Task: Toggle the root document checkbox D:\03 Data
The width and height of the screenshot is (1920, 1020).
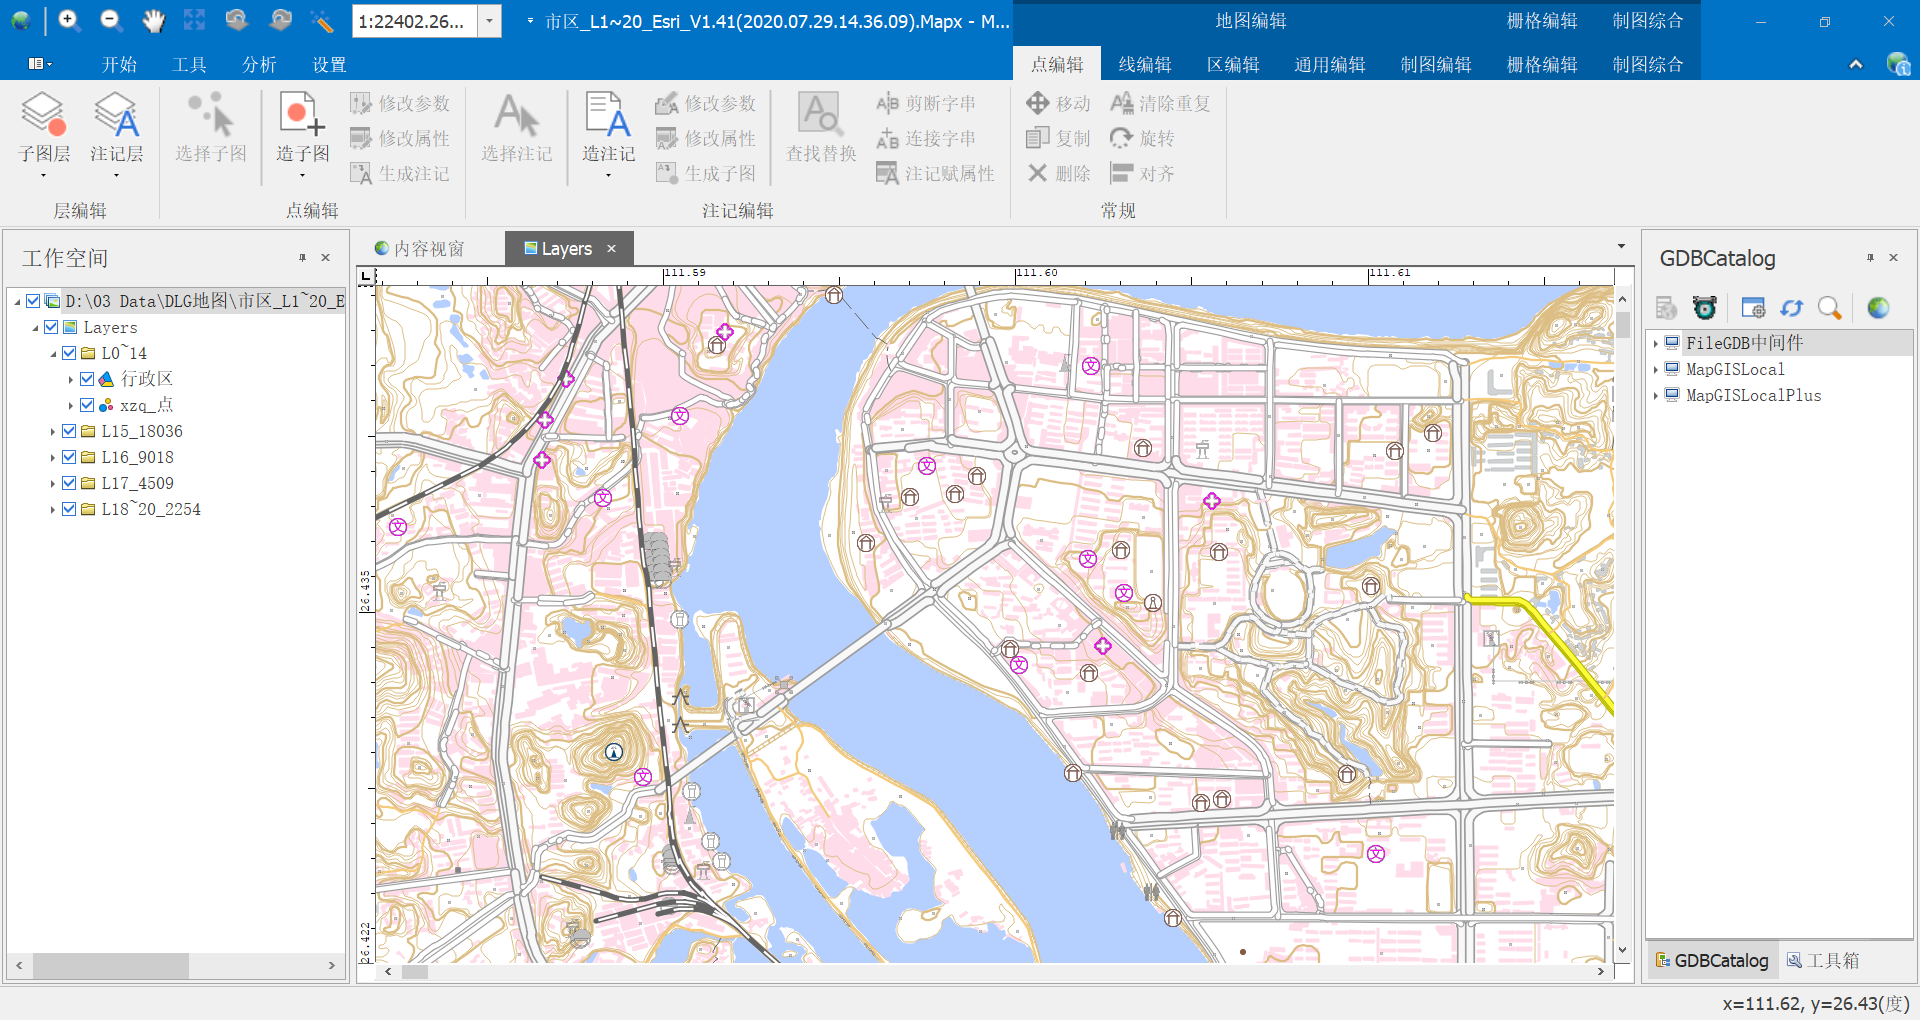Action: 33,301
